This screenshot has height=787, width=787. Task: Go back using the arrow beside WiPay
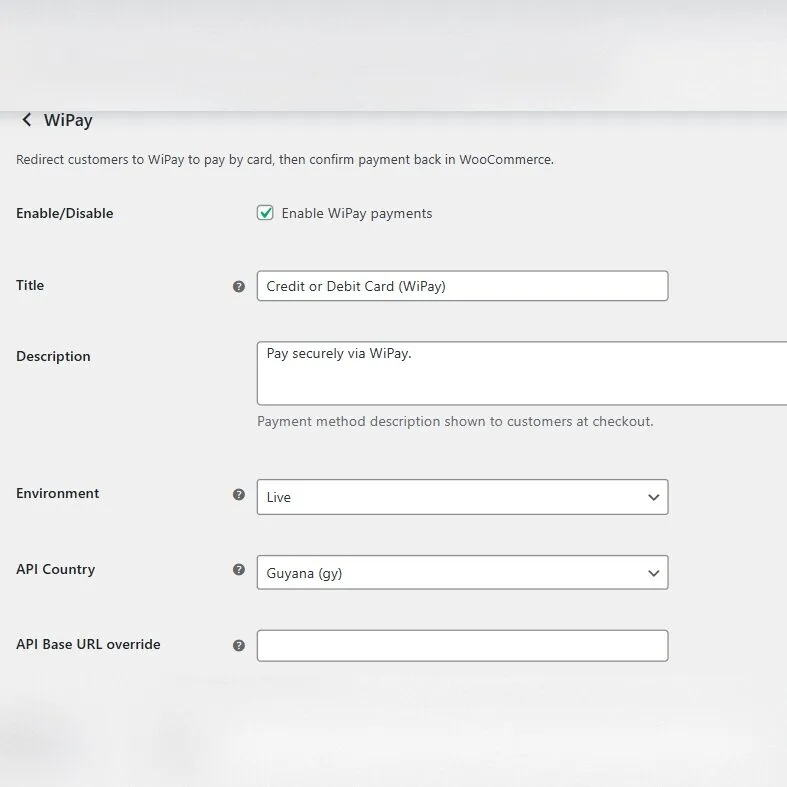click(27, 119)
